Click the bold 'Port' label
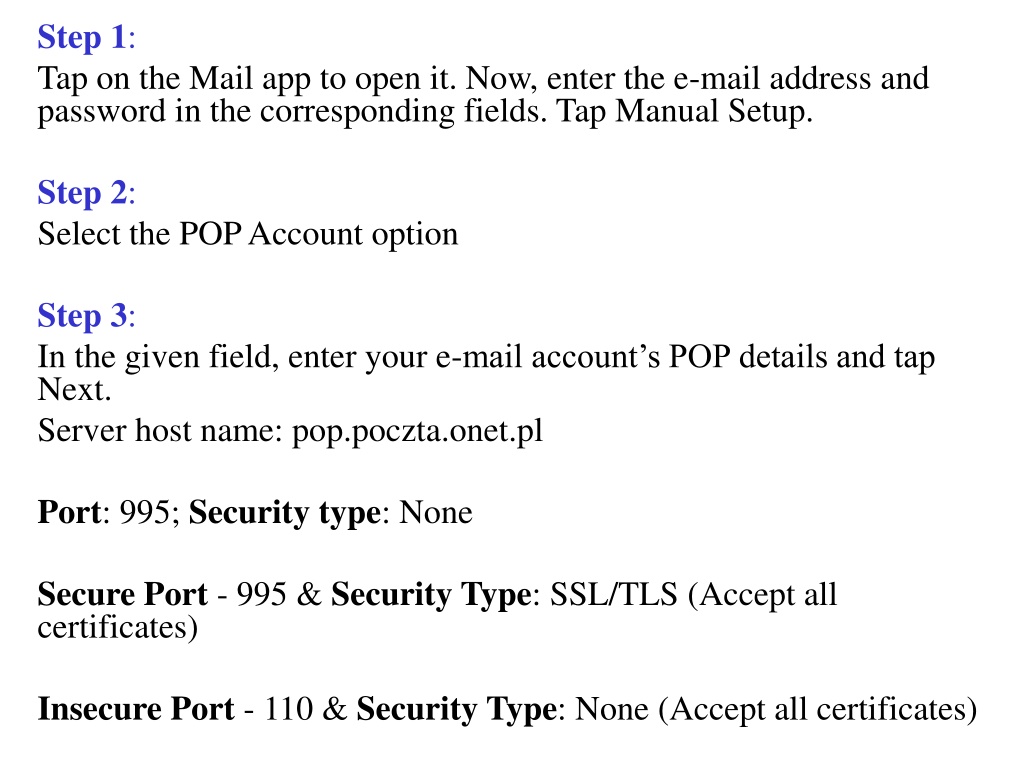The height and width of the screenshot is (768, 1024). [69, 512]
